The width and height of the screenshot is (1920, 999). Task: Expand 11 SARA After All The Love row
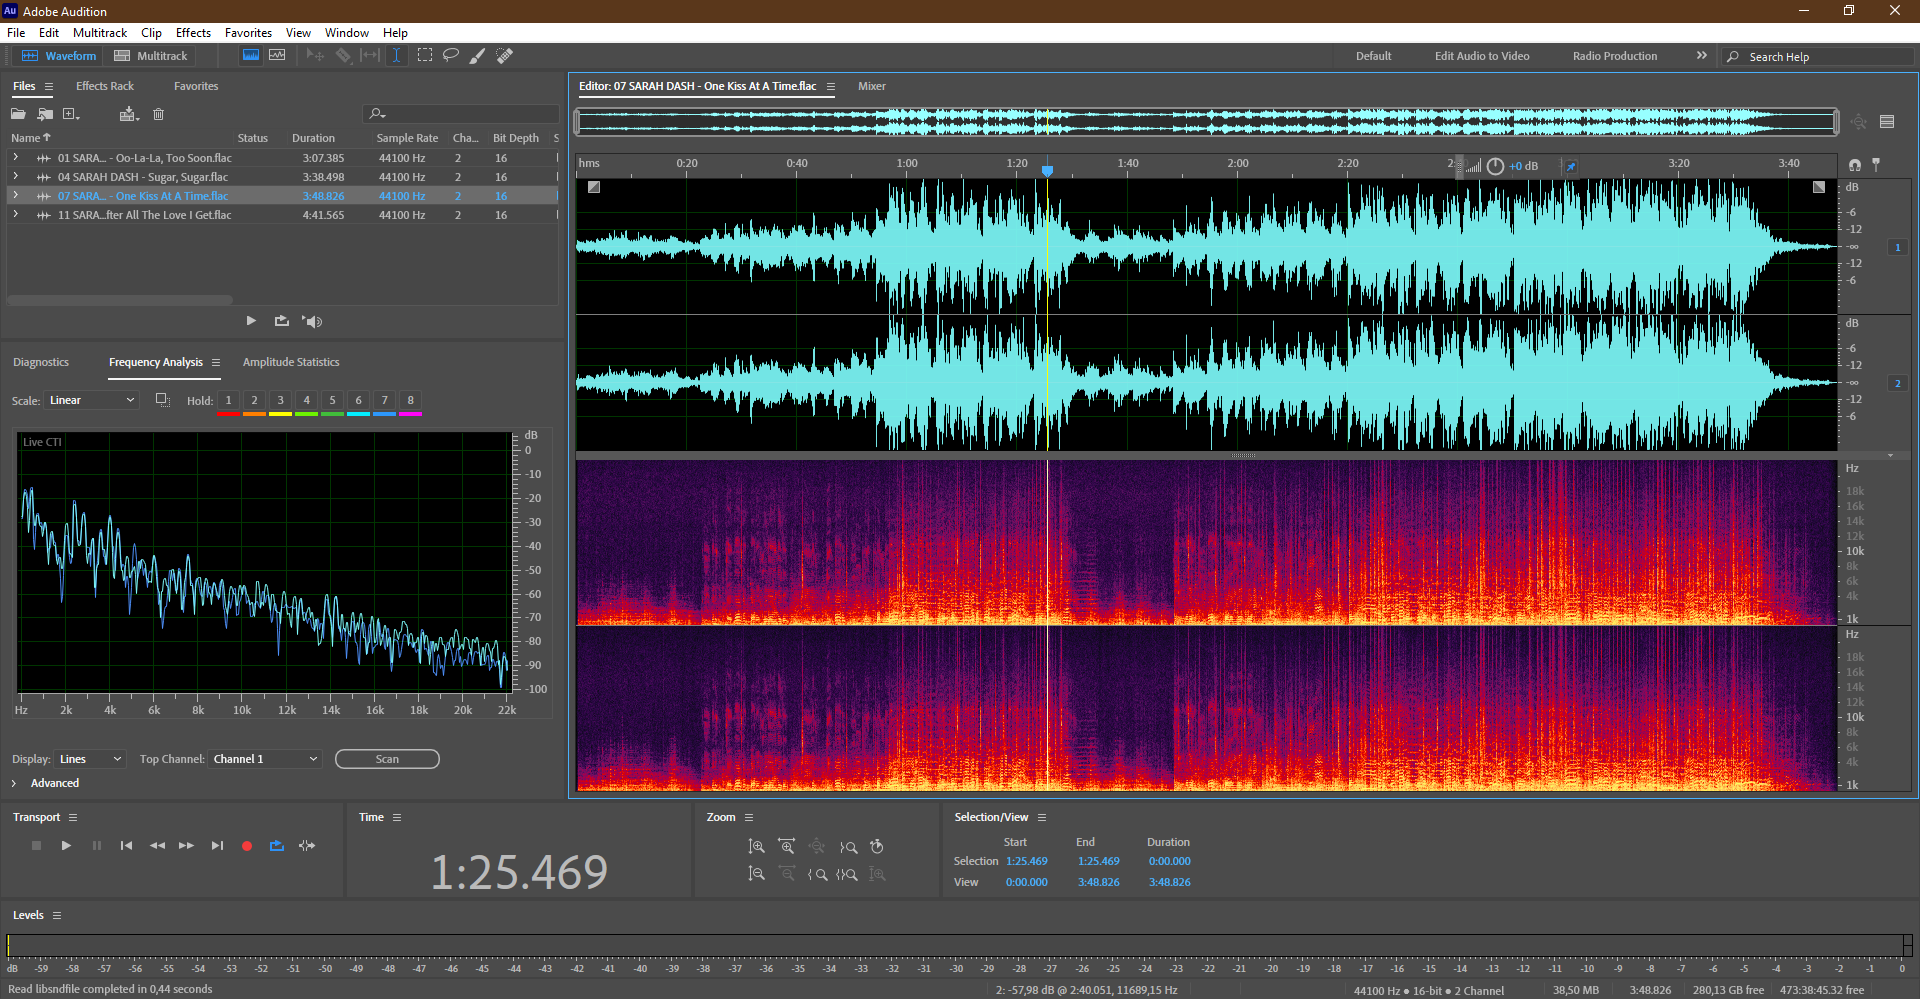click(16, 215)
